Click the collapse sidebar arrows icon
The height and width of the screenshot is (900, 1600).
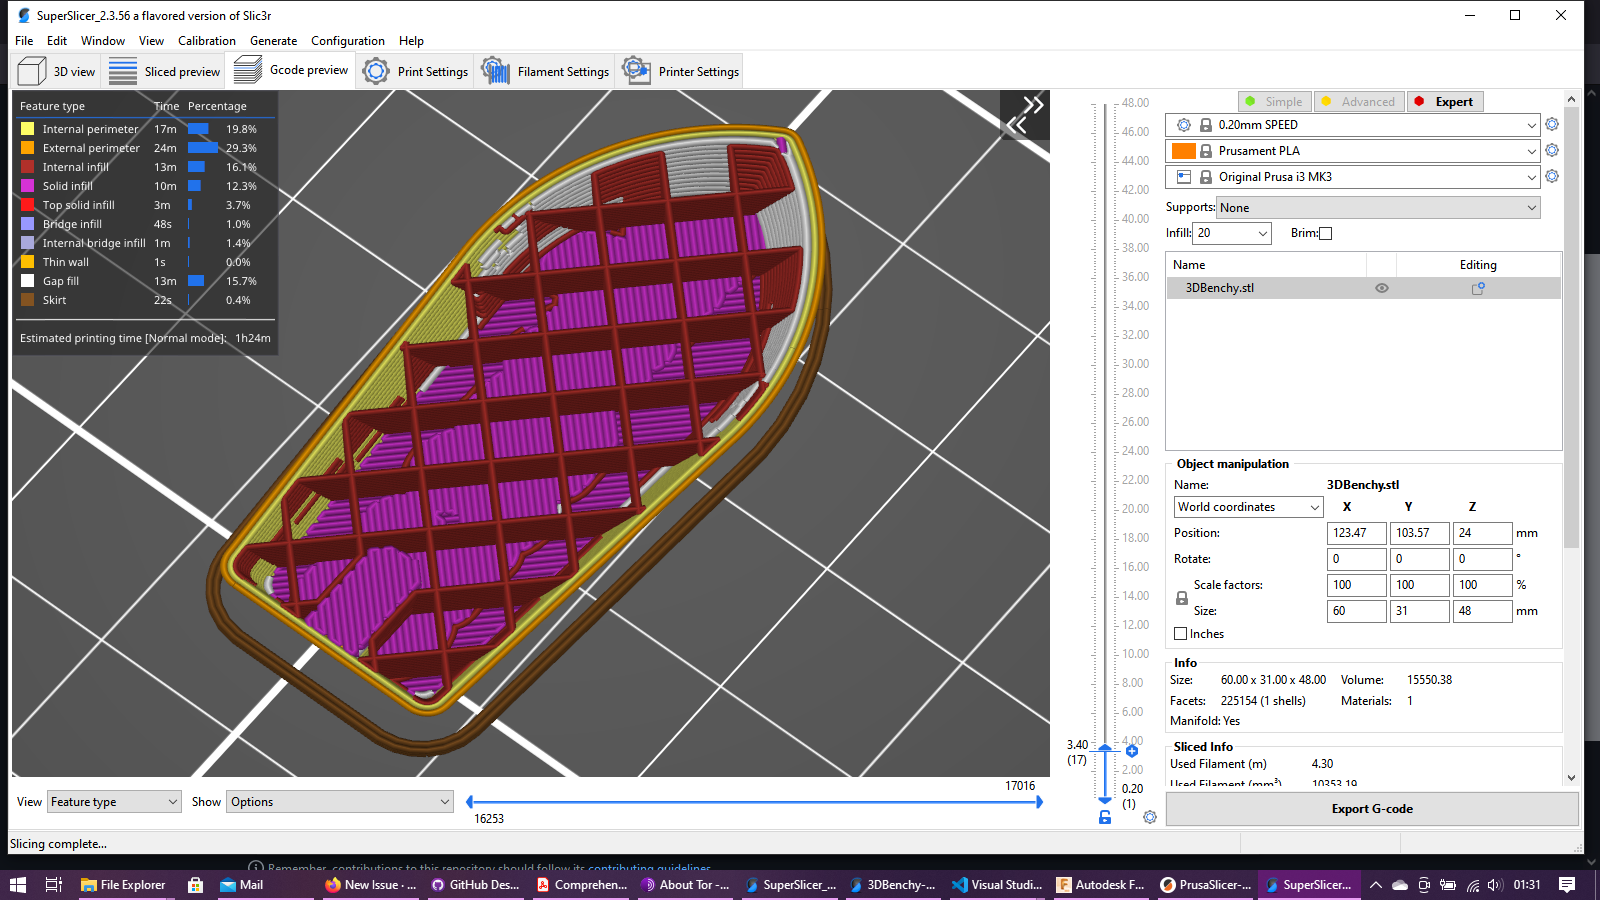tap(1025, 114)
